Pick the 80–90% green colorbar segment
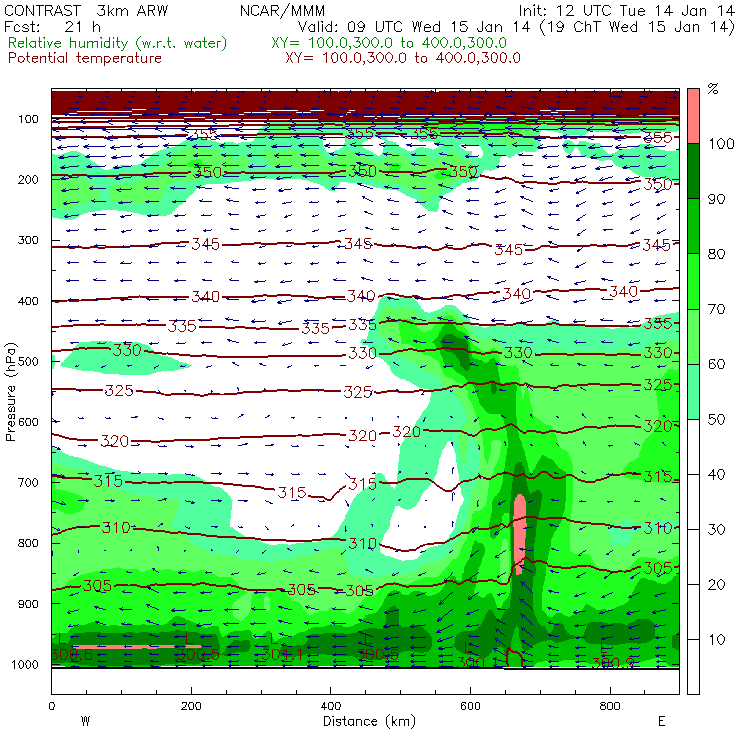The width and height of the screenshot is (740, 740). click(693, 226)
